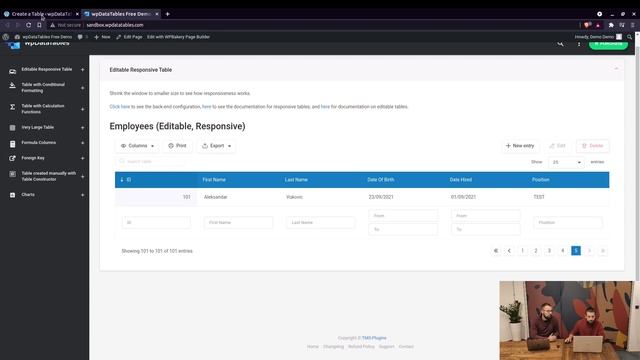
Task: Click the search icon in the site header
Action: (560, 44)
